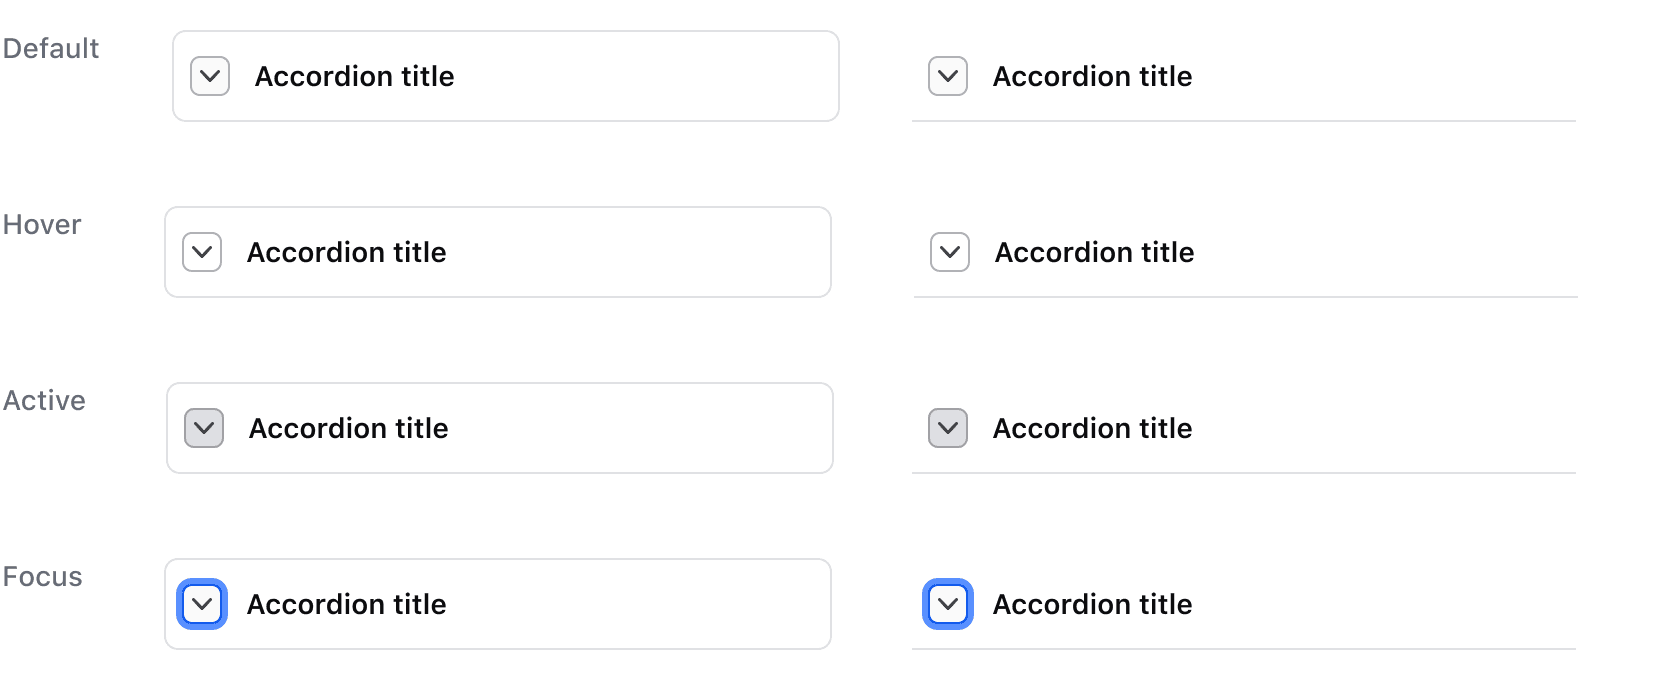Click the Active state bordered accordion chevron

tap(204, 428)
